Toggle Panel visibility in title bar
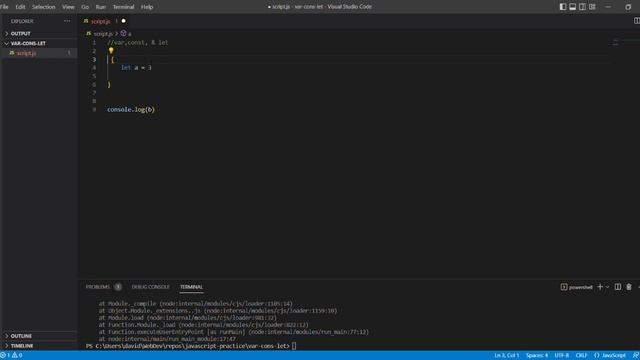 [x=573, y=7]
